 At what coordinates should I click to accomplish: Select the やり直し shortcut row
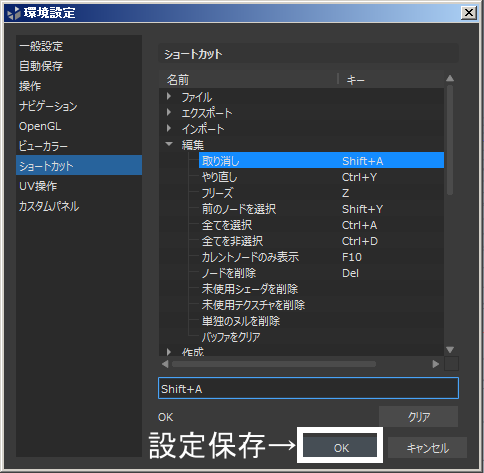[321, 177]
